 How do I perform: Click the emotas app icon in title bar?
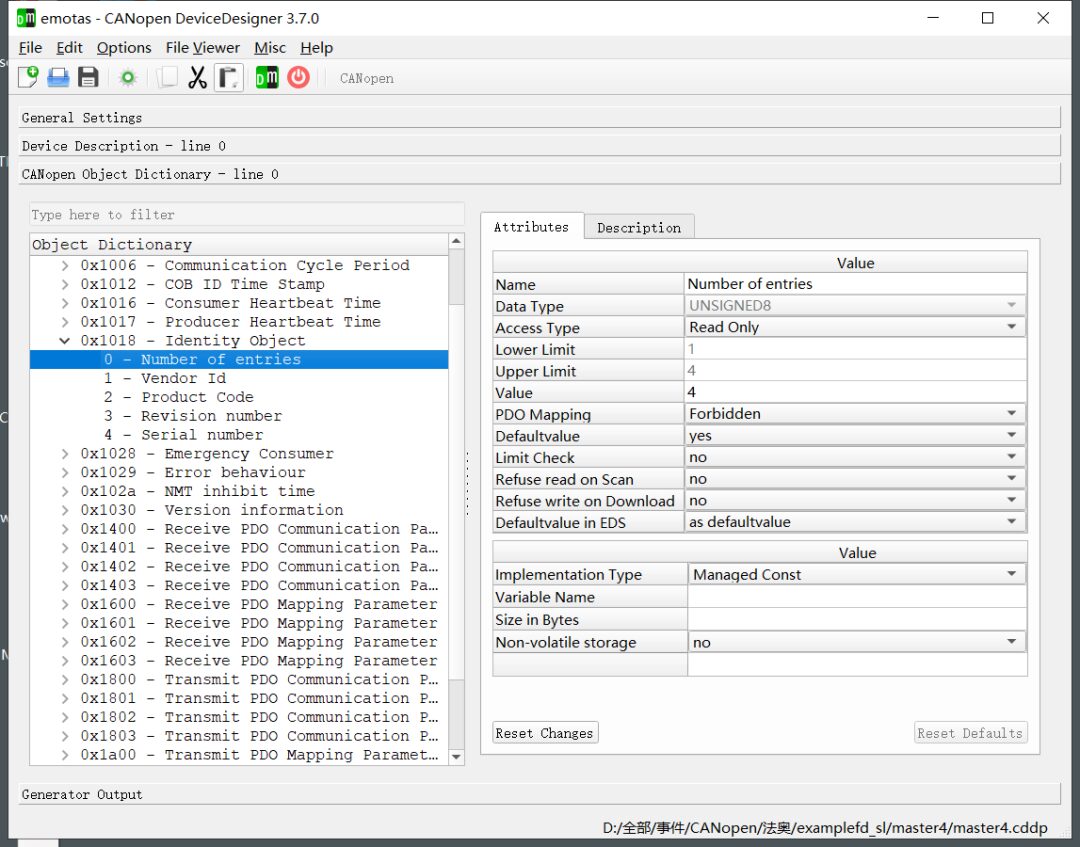pos(26,18)
